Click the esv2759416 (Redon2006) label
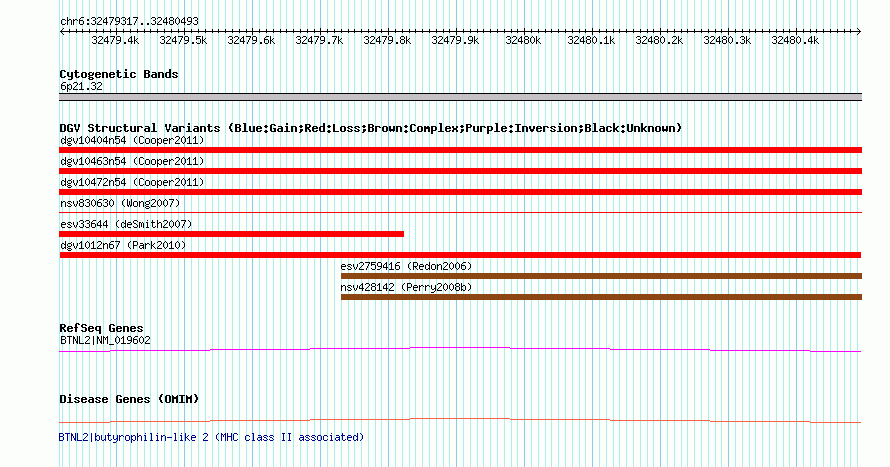This screenshot has height=467, width=890. point(406,266)
